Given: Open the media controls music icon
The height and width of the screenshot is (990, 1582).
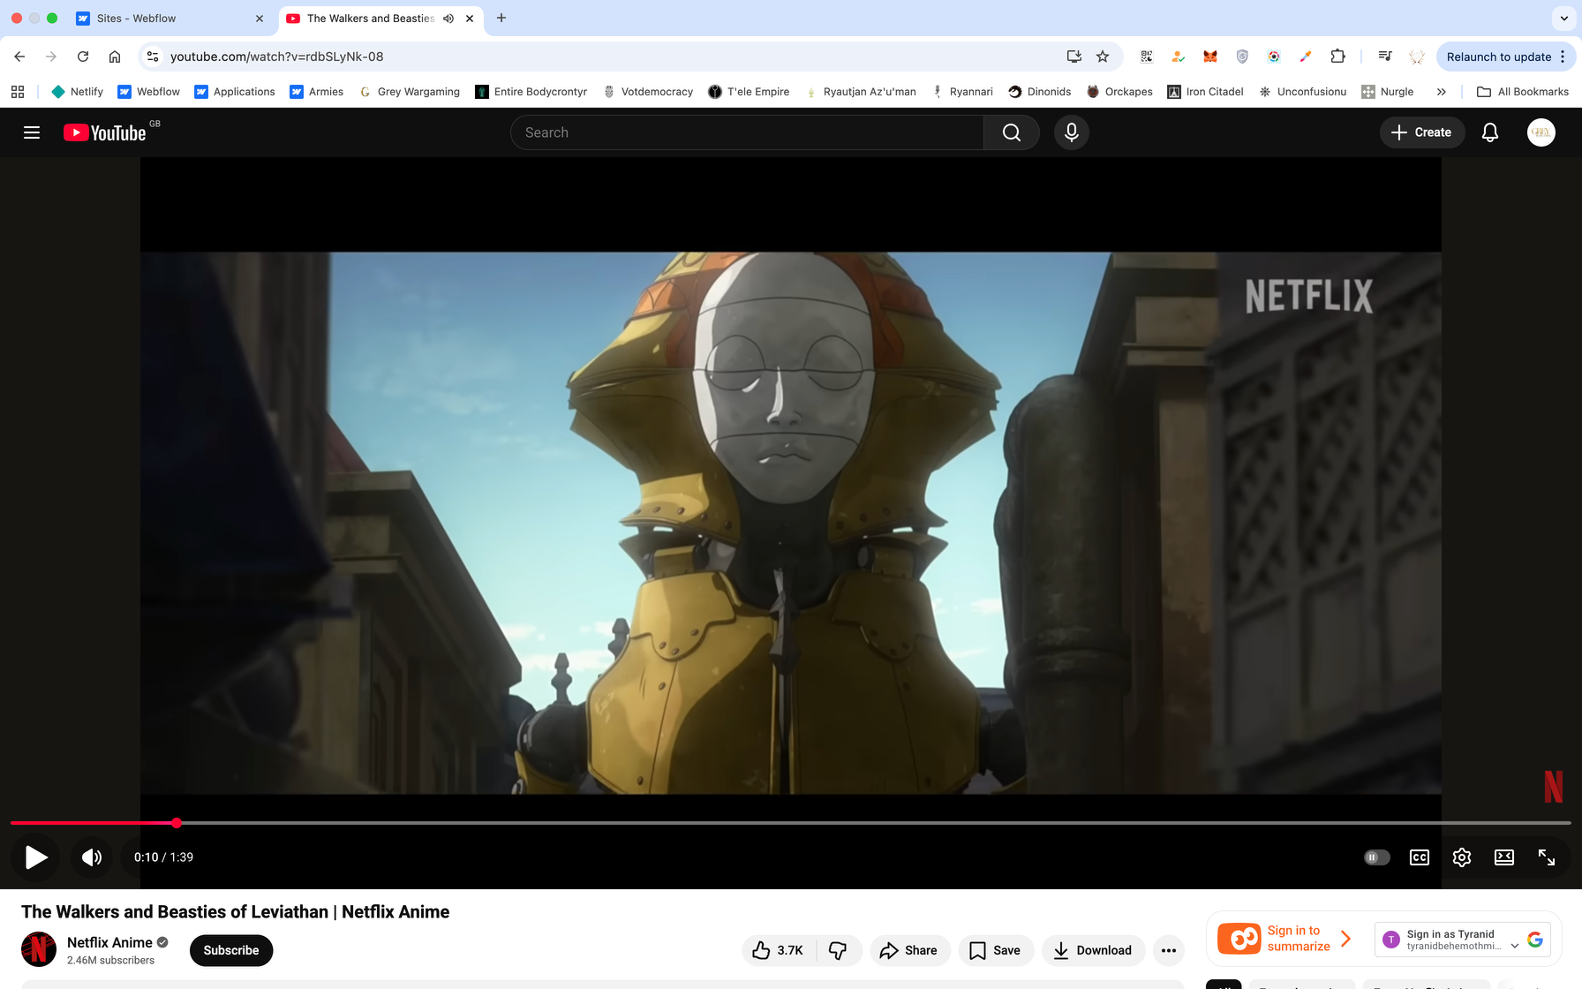Looking at the screenshot, I should coord(1384,57).
